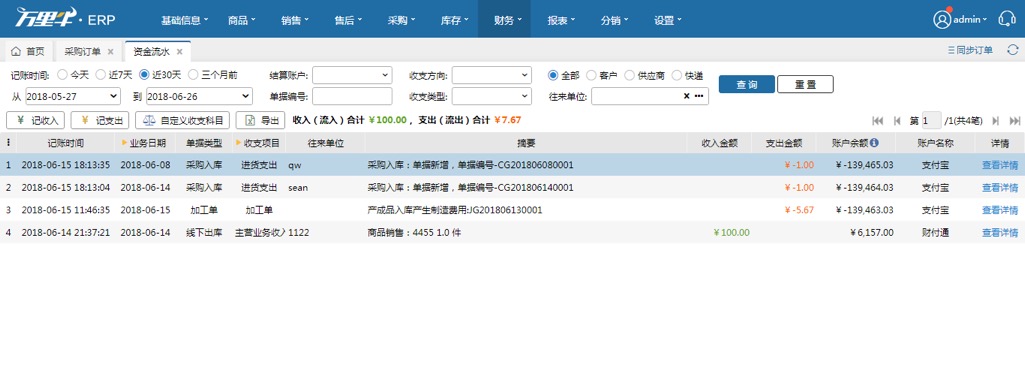Open the 库存 menu

click(455, 20)
